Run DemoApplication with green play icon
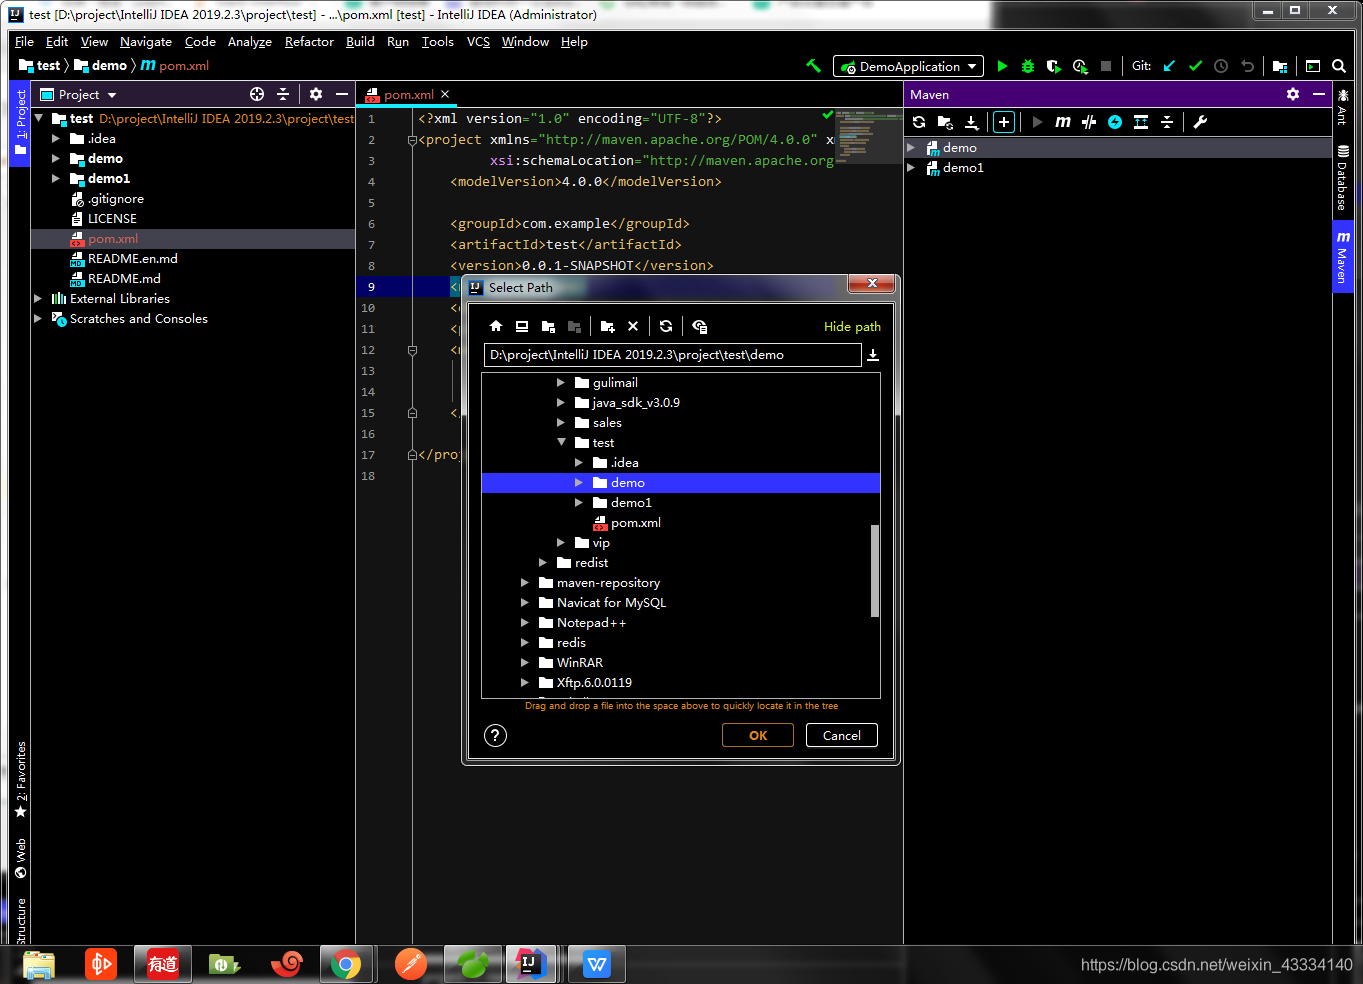Image resolution: width=1363 pixels, height=984 pixels. pyautogui.click(x=1002, y=66)
